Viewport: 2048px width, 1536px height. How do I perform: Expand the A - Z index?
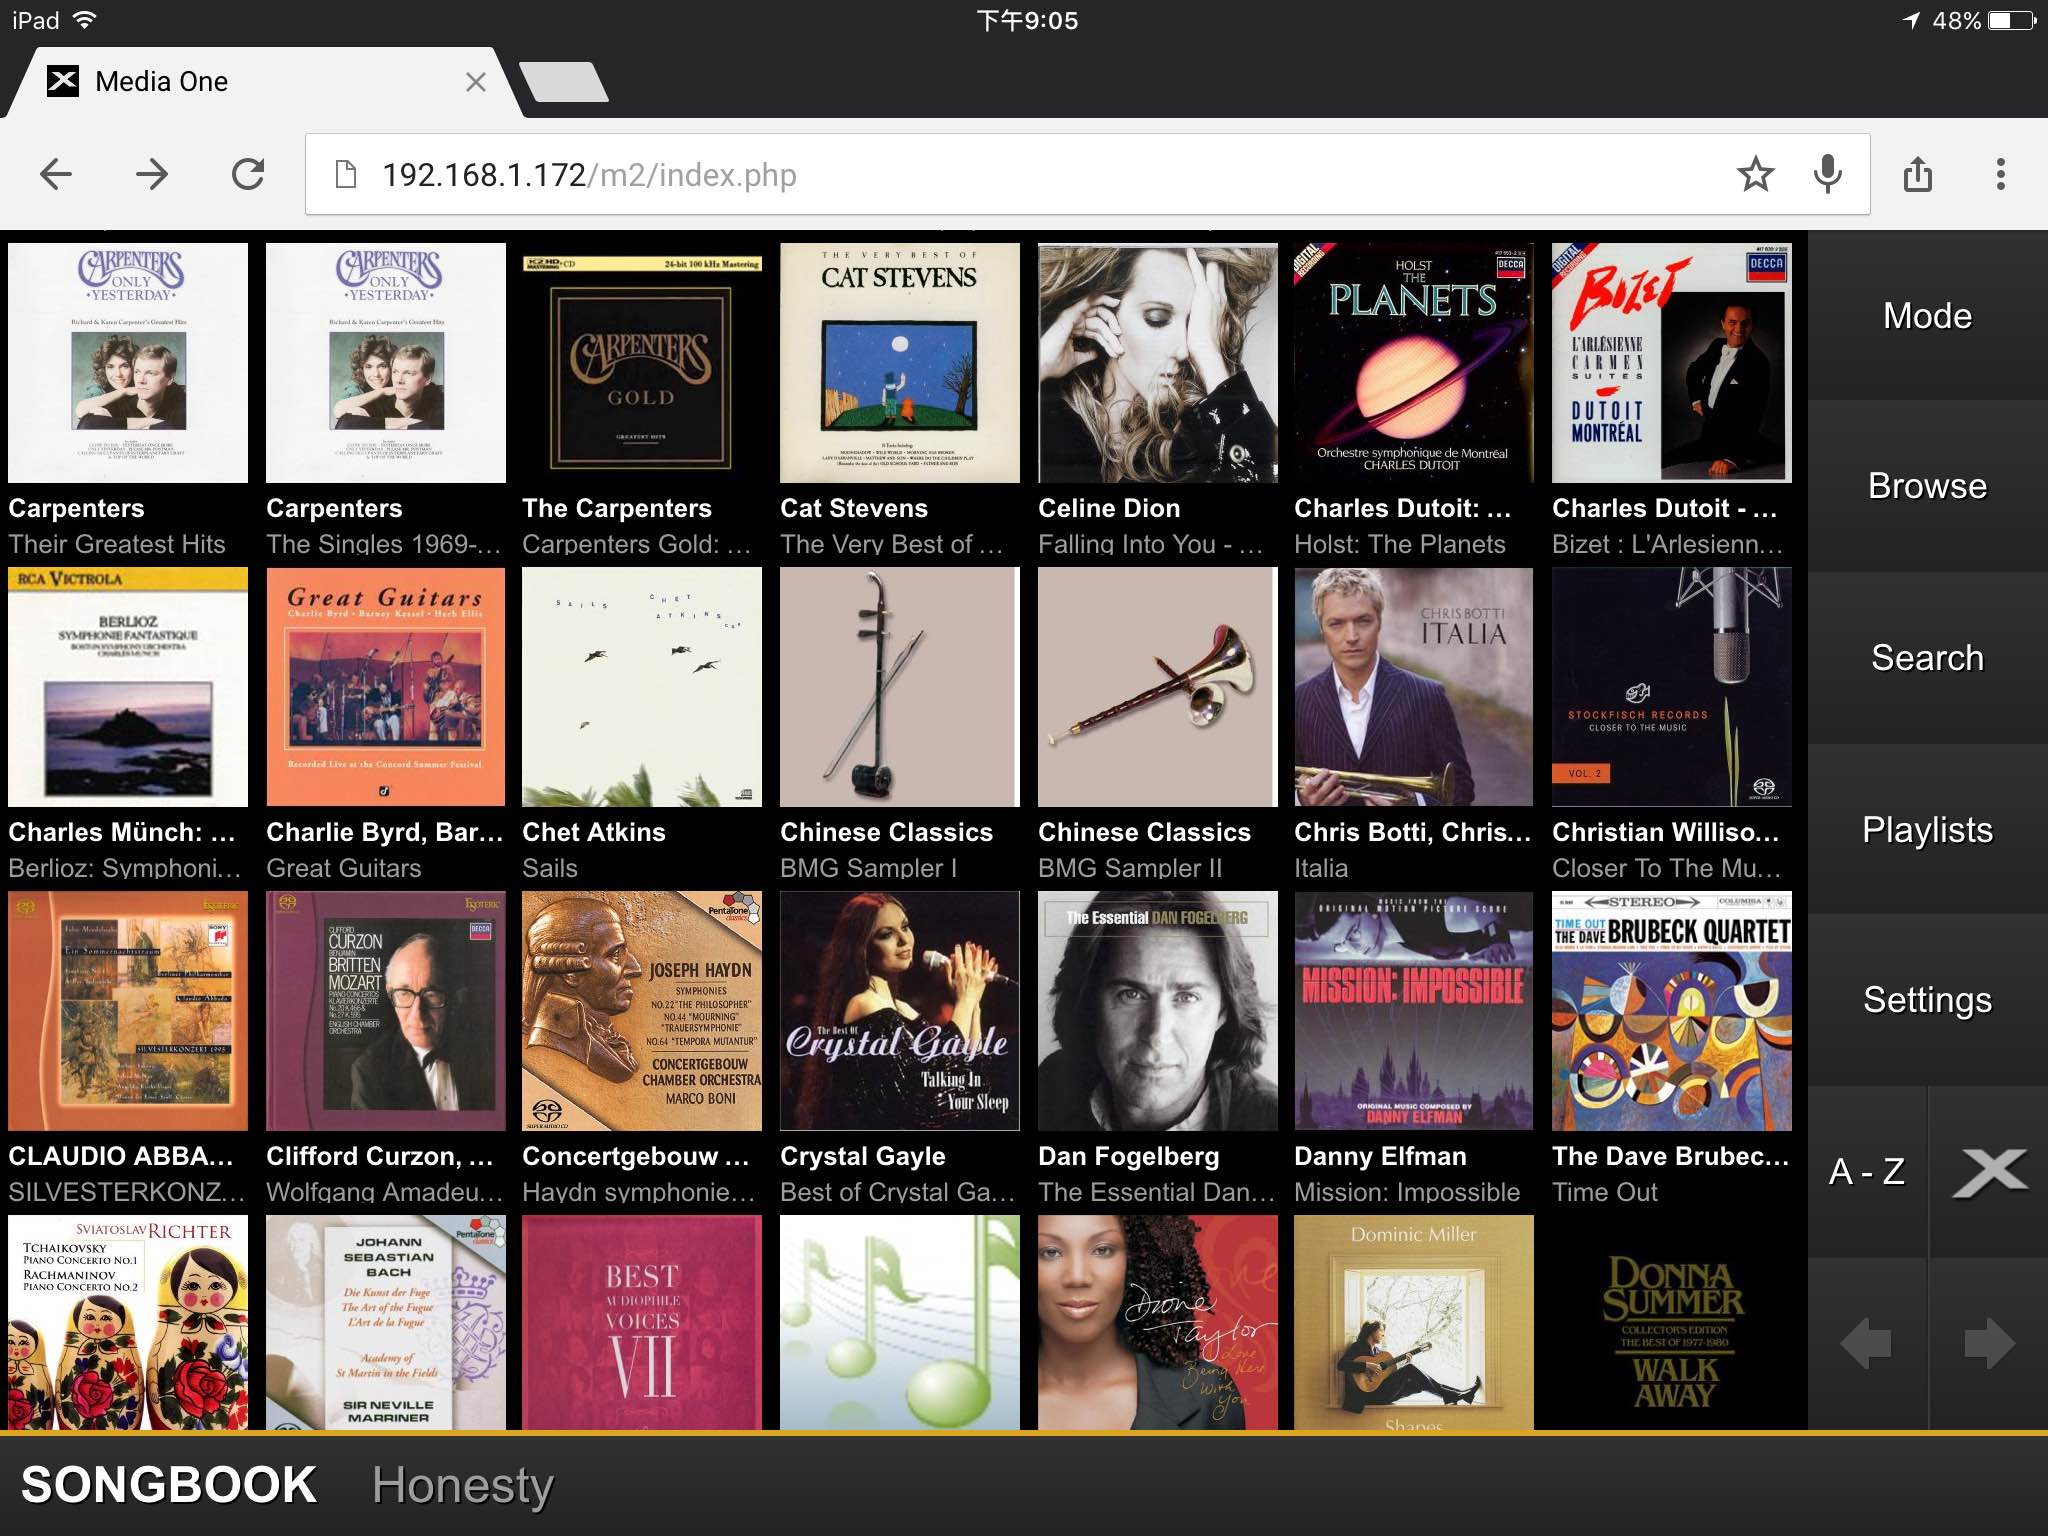click(x=1867, y=1171)
